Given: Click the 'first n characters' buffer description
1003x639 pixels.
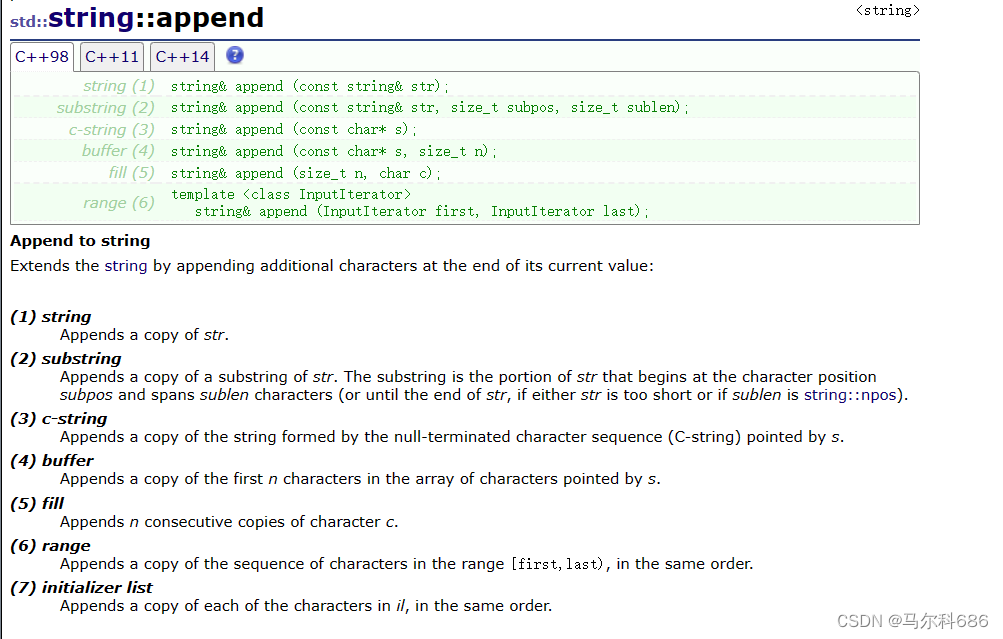Looking at the screenshot, I should (x=360, y=479).
